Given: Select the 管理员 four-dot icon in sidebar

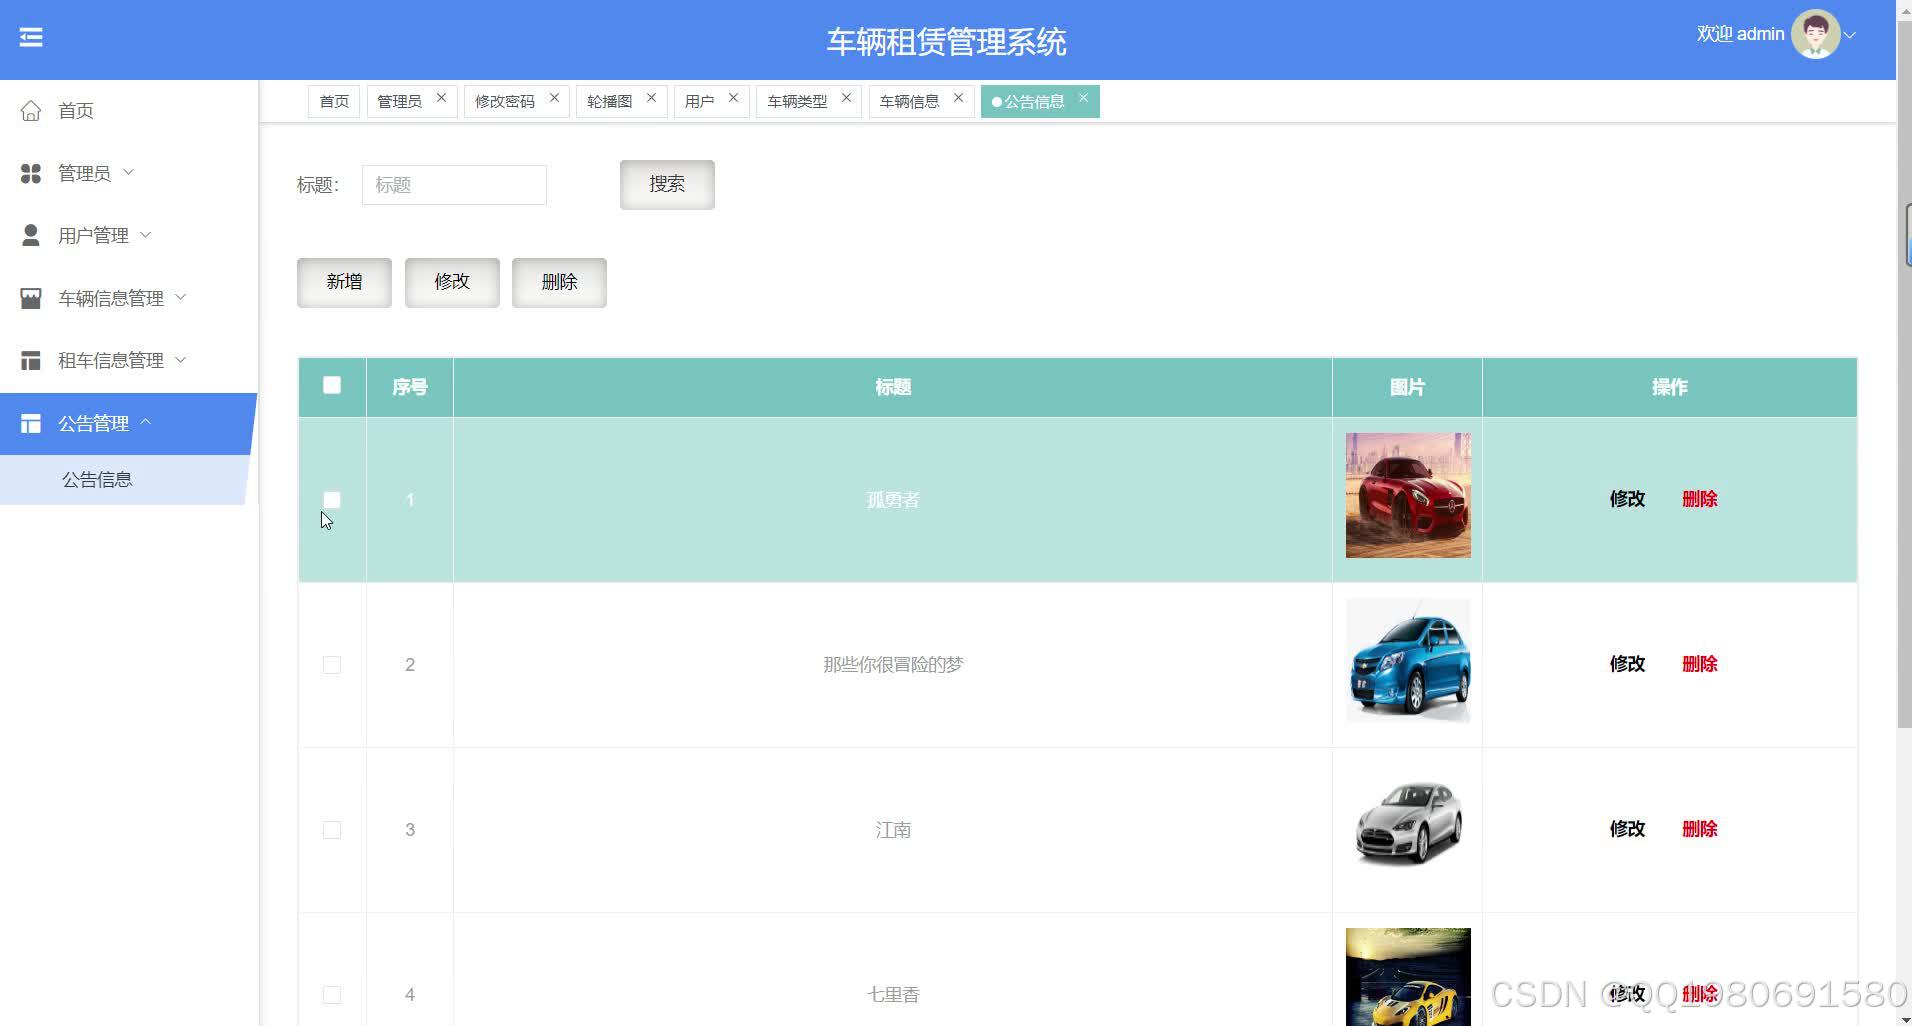Looking at the screenshot, I should tap(30, 173).
